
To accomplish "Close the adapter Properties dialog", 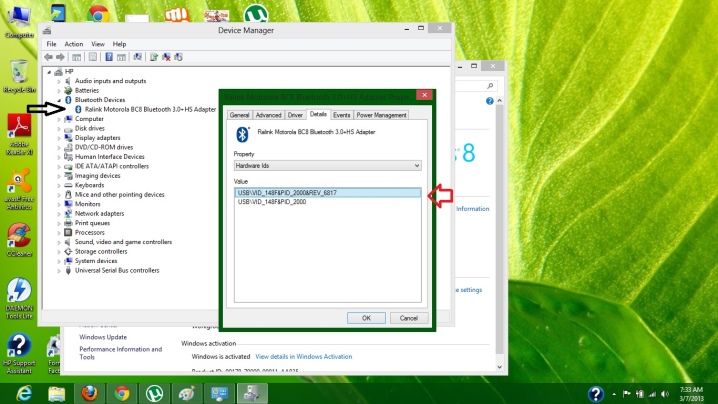I will pyautogui.click(x=424, y=95).
